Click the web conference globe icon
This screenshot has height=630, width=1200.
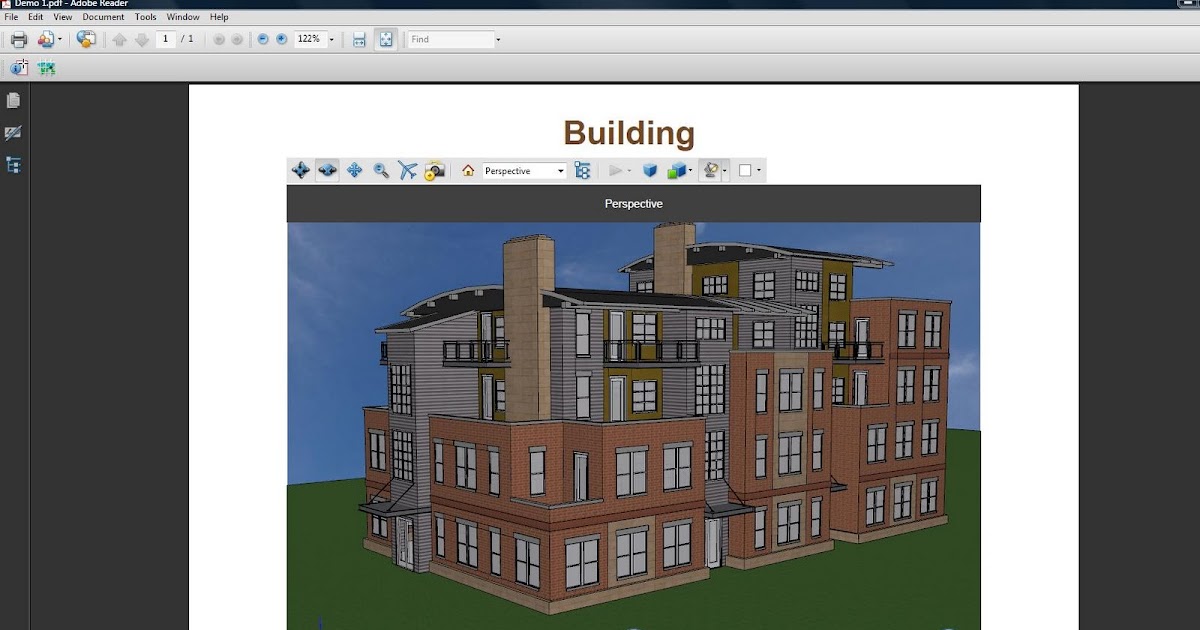click(87, 40)
